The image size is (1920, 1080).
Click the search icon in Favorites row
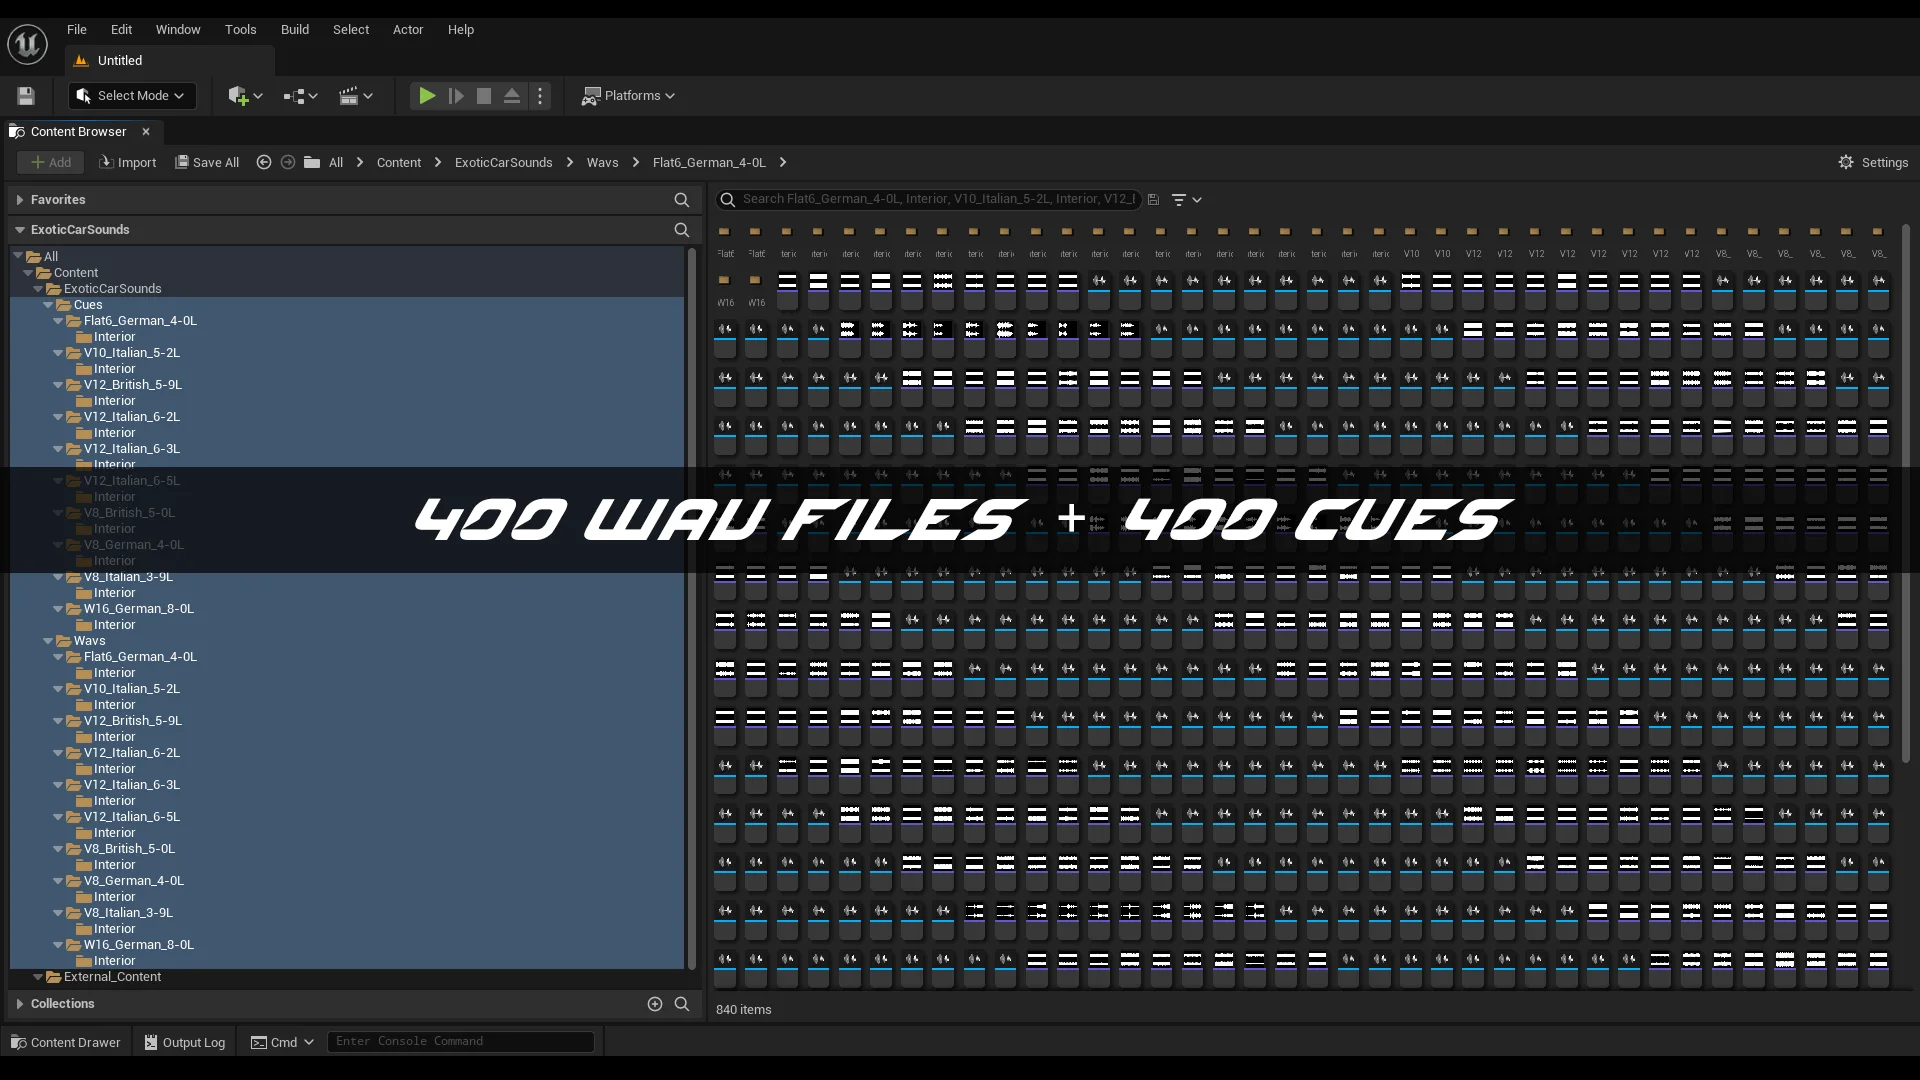[x=682, y=200]
